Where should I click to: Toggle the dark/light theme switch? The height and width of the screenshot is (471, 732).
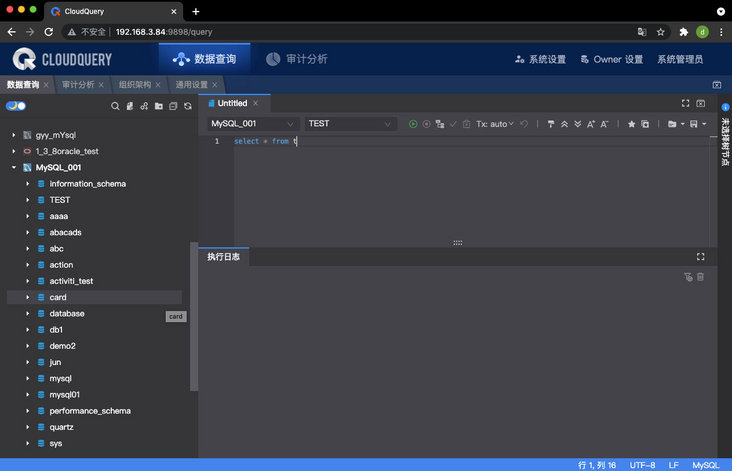[x=16, y=106]
